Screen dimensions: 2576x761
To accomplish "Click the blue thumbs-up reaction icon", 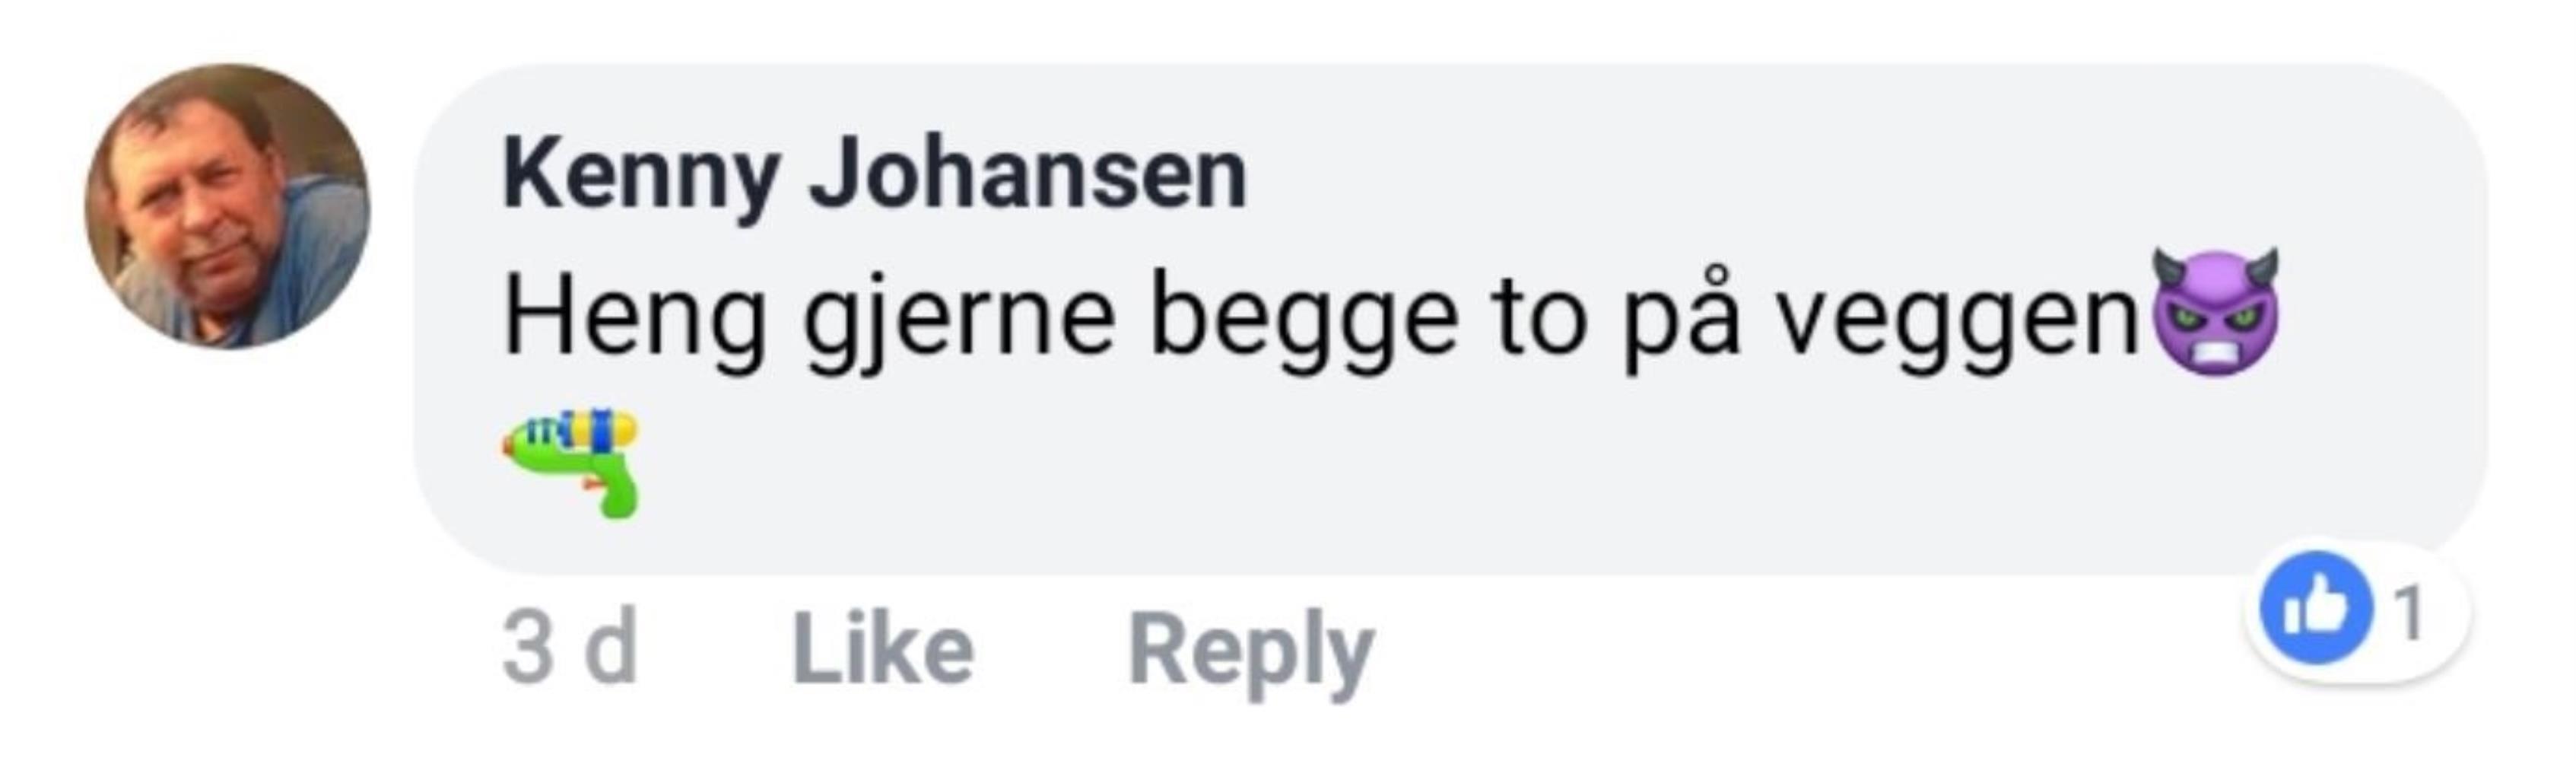I will (2316, 609).
